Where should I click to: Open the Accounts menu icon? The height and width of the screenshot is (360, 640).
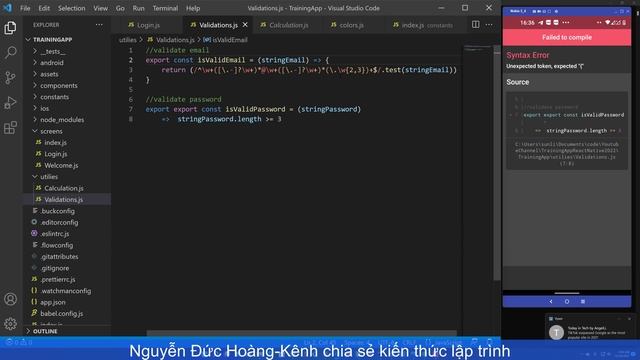click(10, 299)
